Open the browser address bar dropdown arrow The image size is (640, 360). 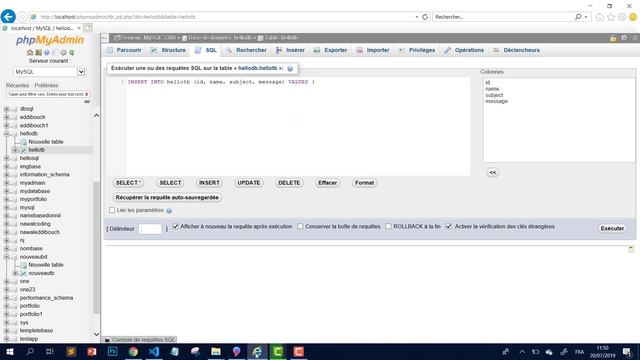(x=417, y=17)
